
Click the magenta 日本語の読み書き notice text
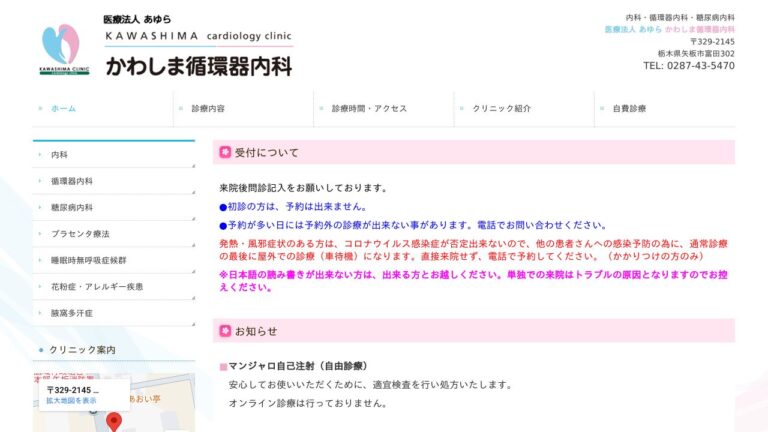(x=473, y=281)
